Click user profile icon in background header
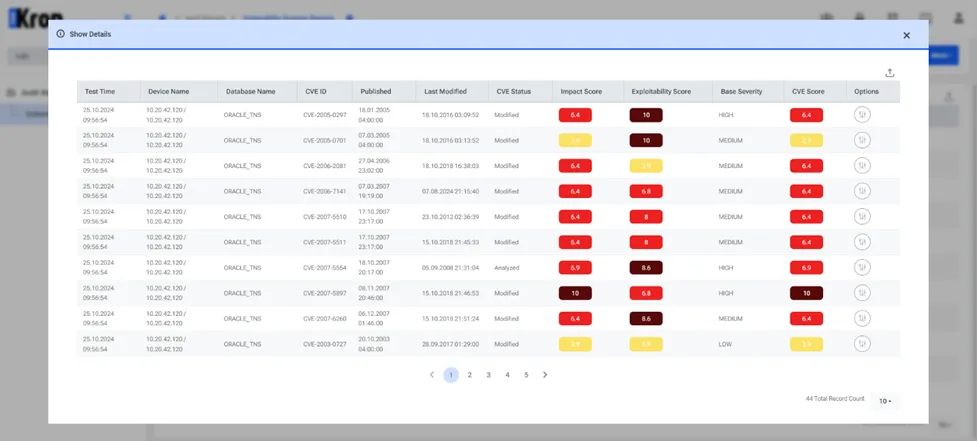The width and height of the screenshot is (977, 441). [959, 18]
